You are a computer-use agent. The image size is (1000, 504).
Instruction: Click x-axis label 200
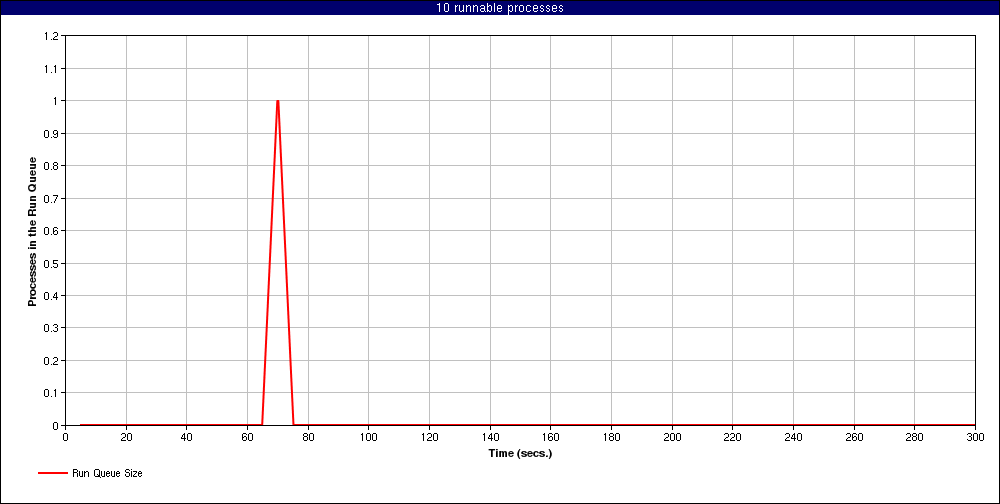pos(672,437)
